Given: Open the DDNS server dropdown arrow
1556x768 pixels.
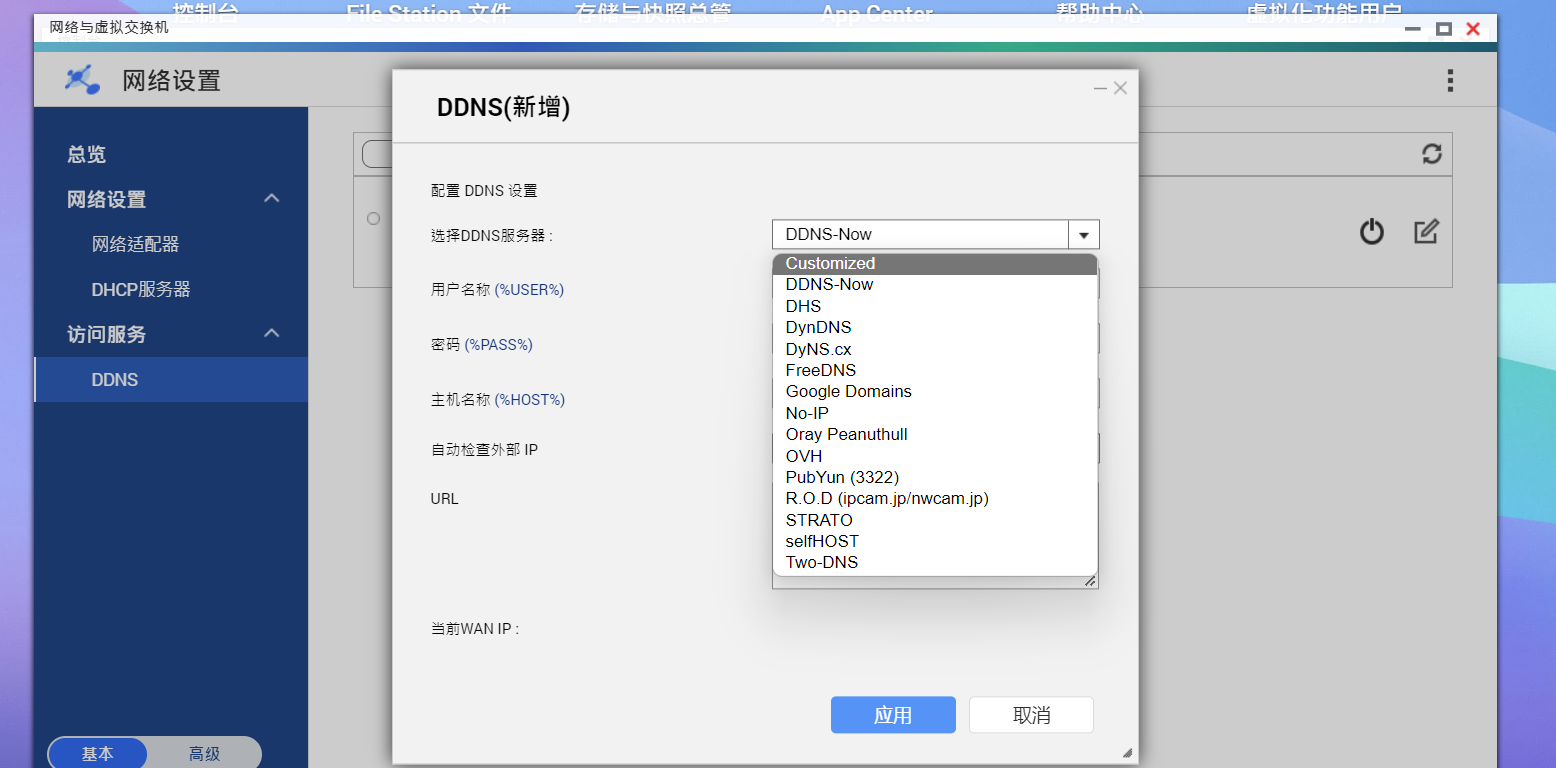Looking at the screenshot, I should pyautogui.click(x=1084, y=235).
